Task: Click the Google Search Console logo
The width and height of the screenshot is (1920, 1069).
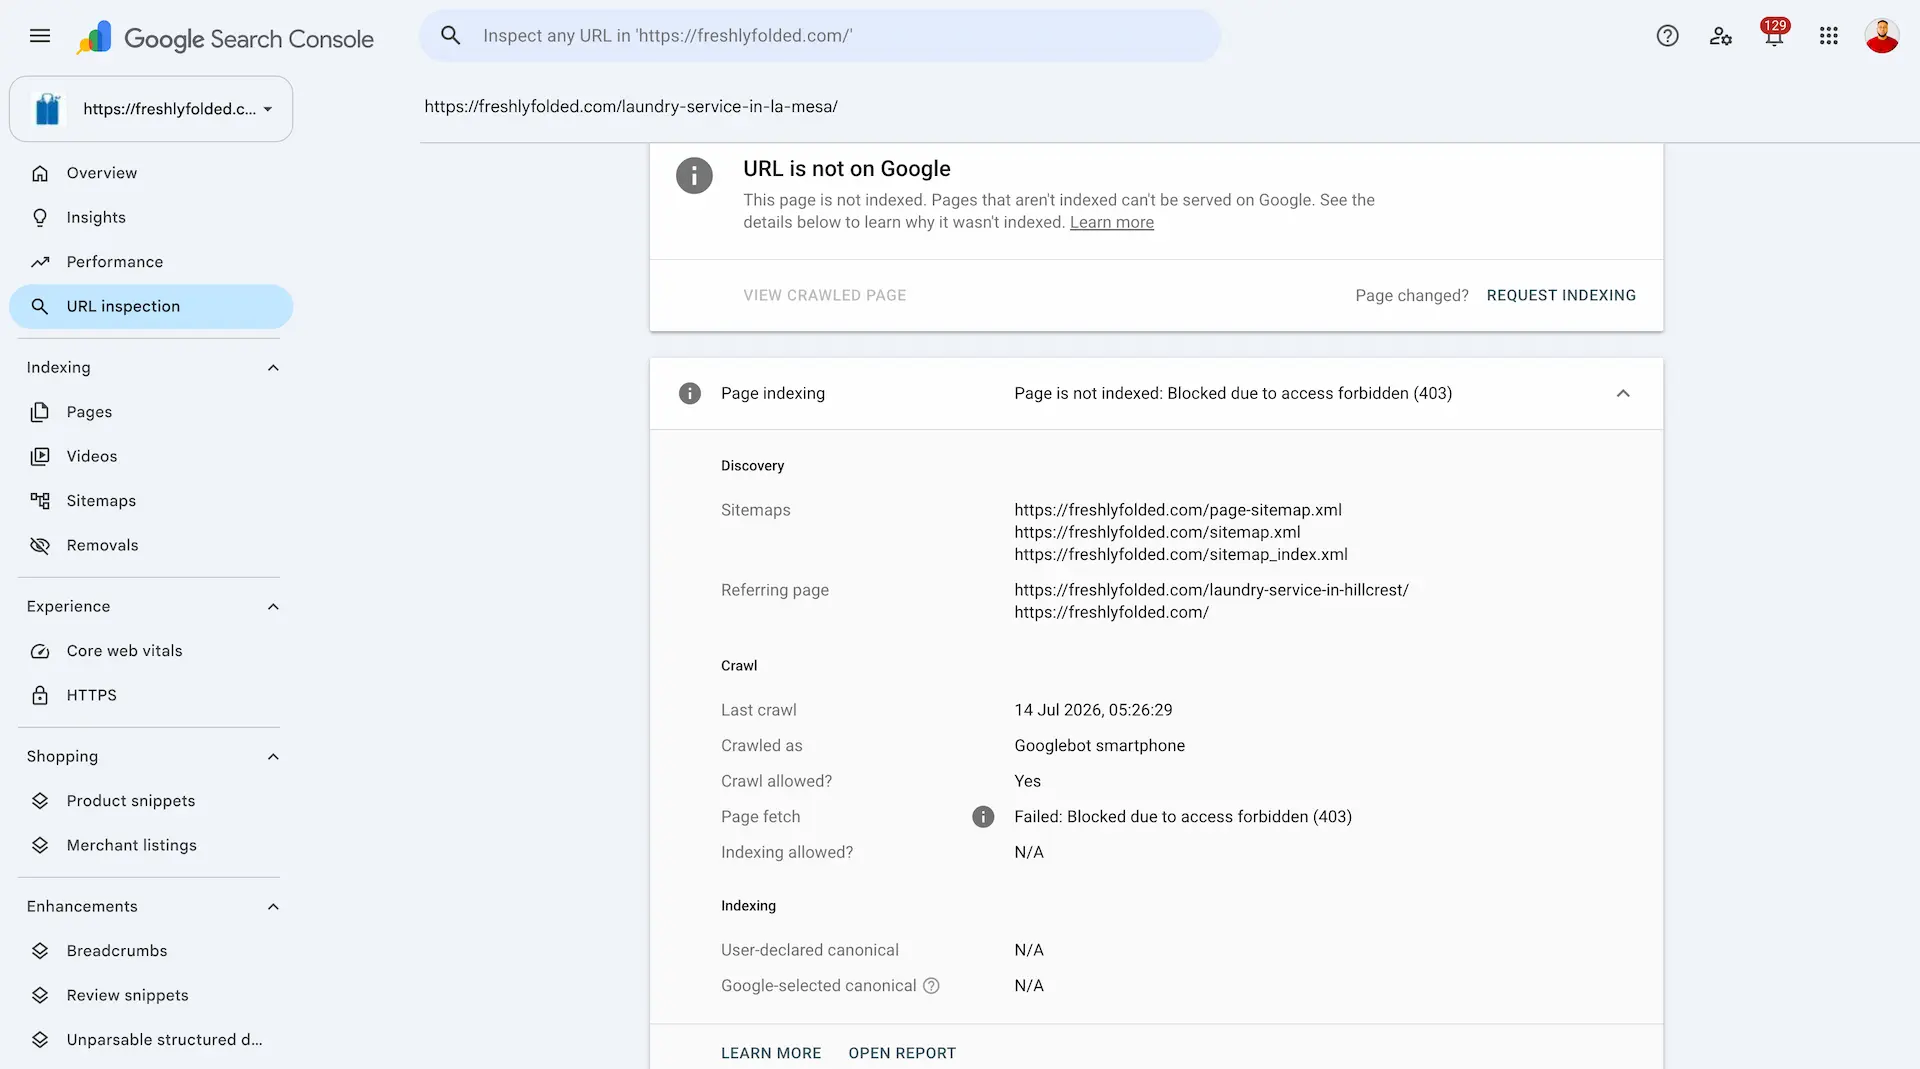Action: click(x=225, y=38)
